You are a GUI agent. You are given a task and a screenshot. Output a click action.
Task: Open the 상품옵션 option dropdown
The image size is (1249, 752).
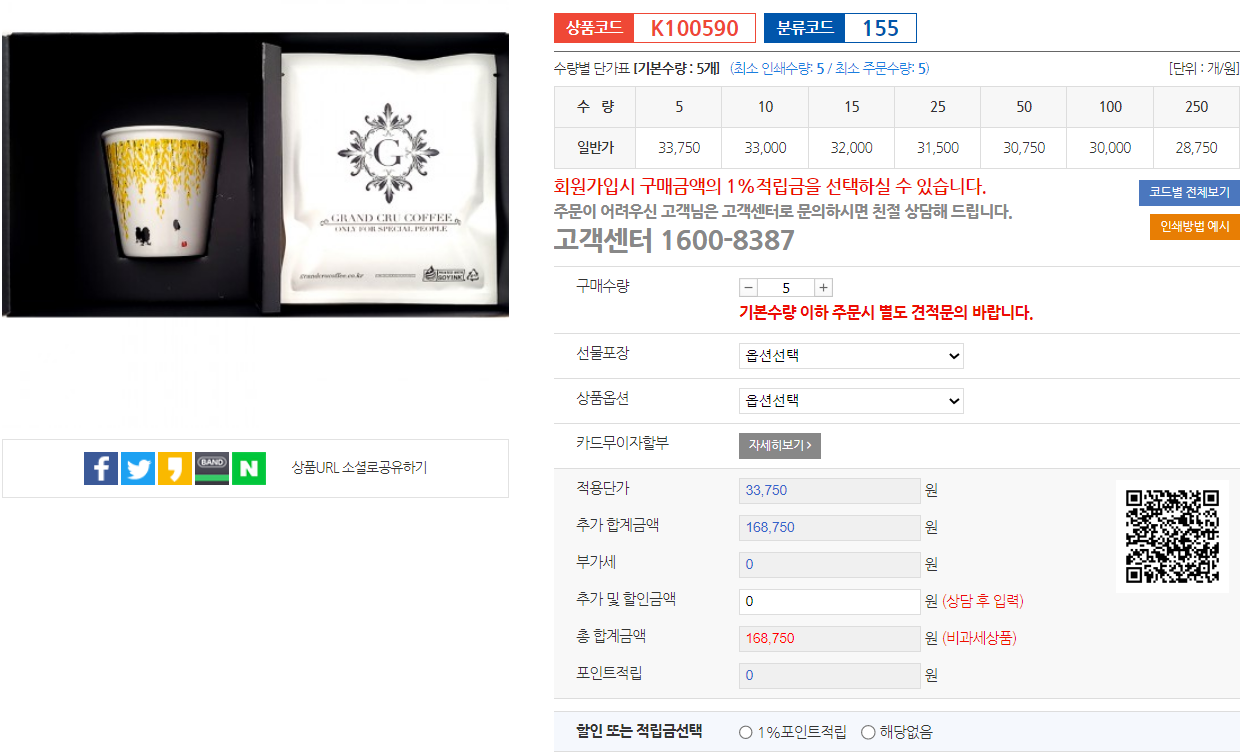click(x=851, y=401)
